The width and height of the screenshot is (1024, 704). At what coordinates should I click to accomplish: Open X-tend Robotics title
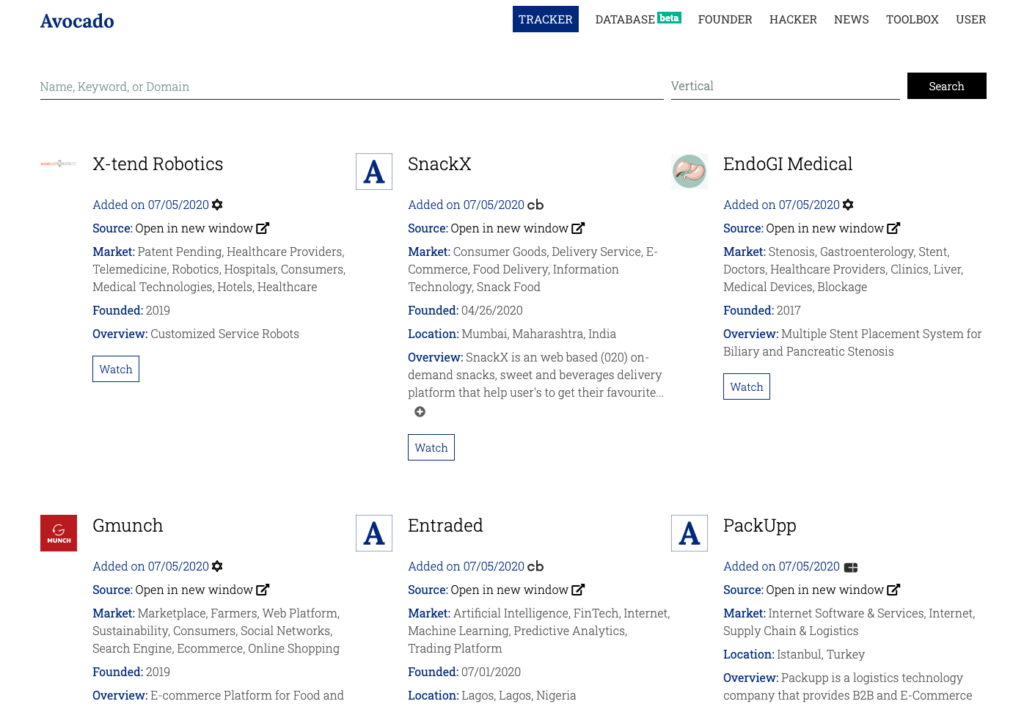[x=157, y=164]
